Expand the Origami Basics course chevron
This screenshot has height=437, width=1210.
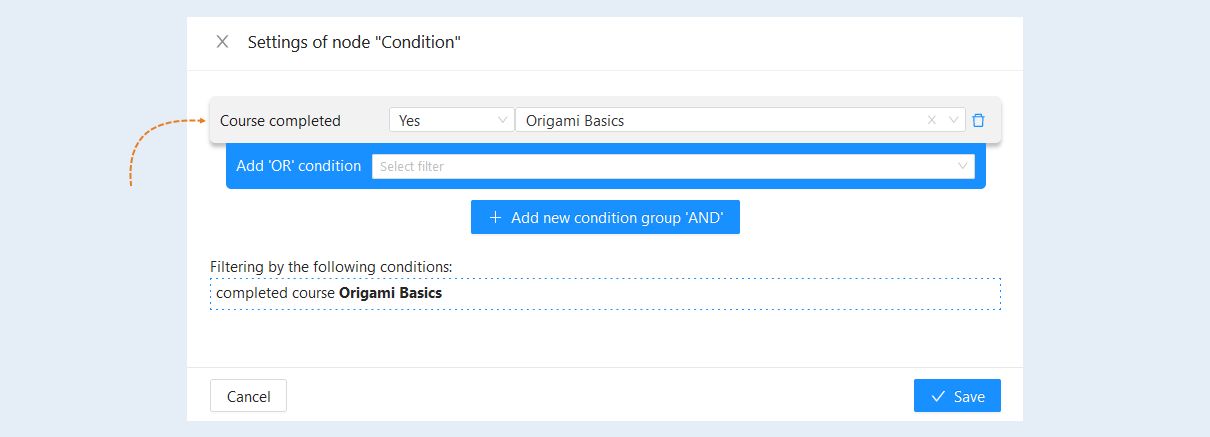pyautogui.click(x=953, y=120)
